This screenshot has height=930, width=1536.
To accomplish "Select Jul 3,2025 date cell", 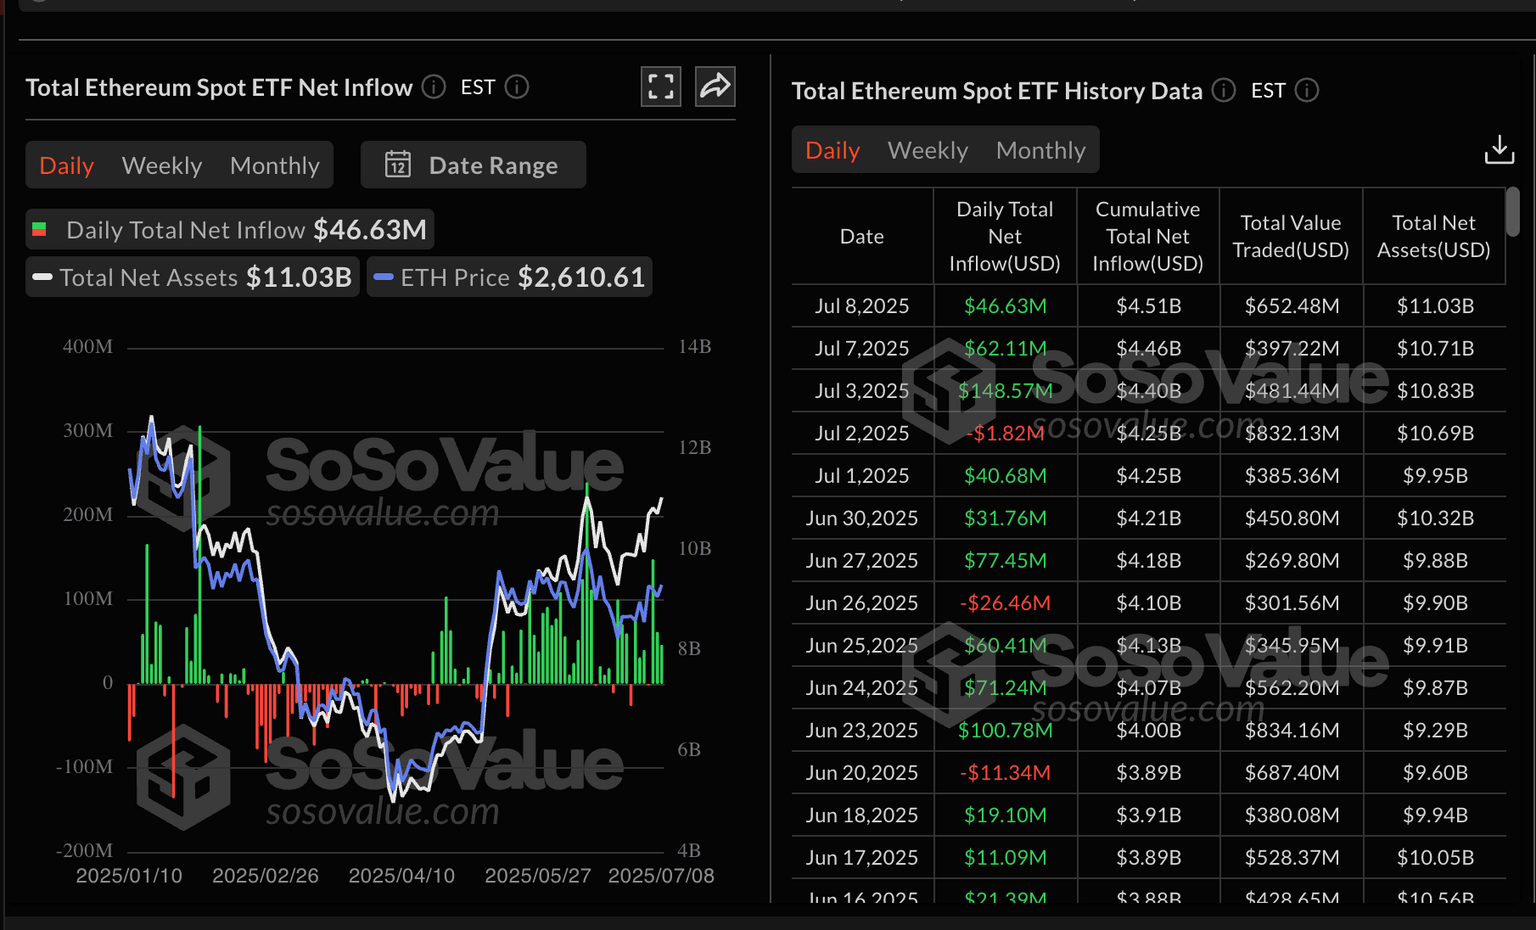I will pos(862,391).
